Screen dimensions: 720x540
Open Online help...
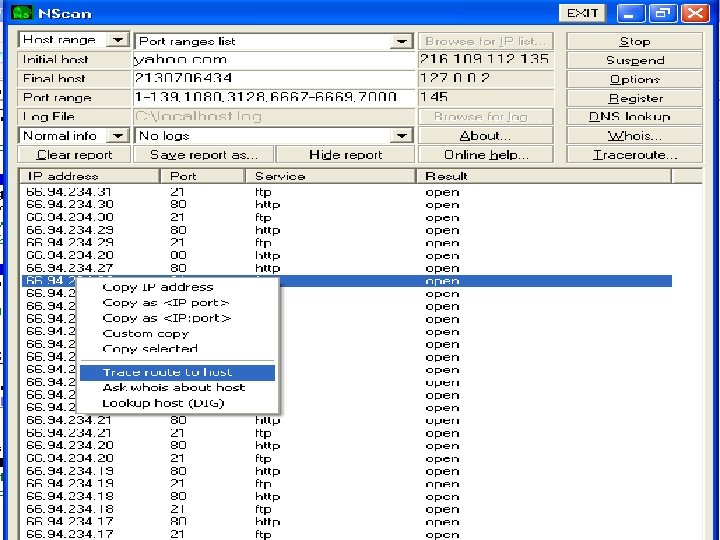485,154
